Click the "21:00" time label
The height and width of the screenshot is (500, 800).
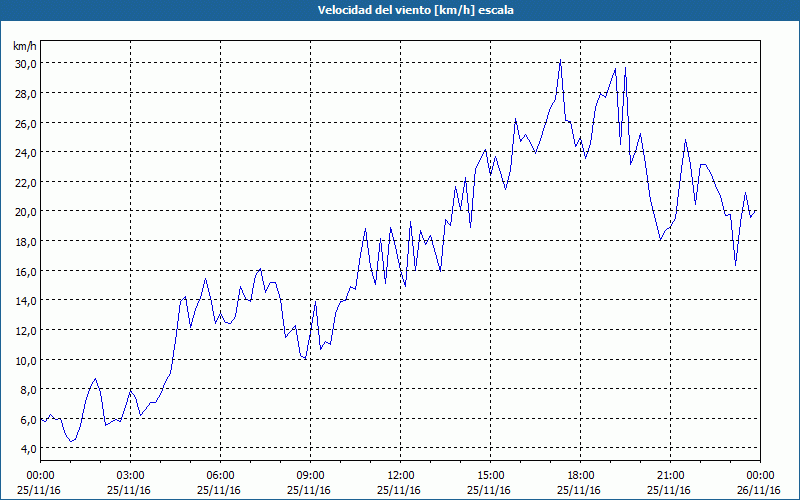(x=670, y=476)
